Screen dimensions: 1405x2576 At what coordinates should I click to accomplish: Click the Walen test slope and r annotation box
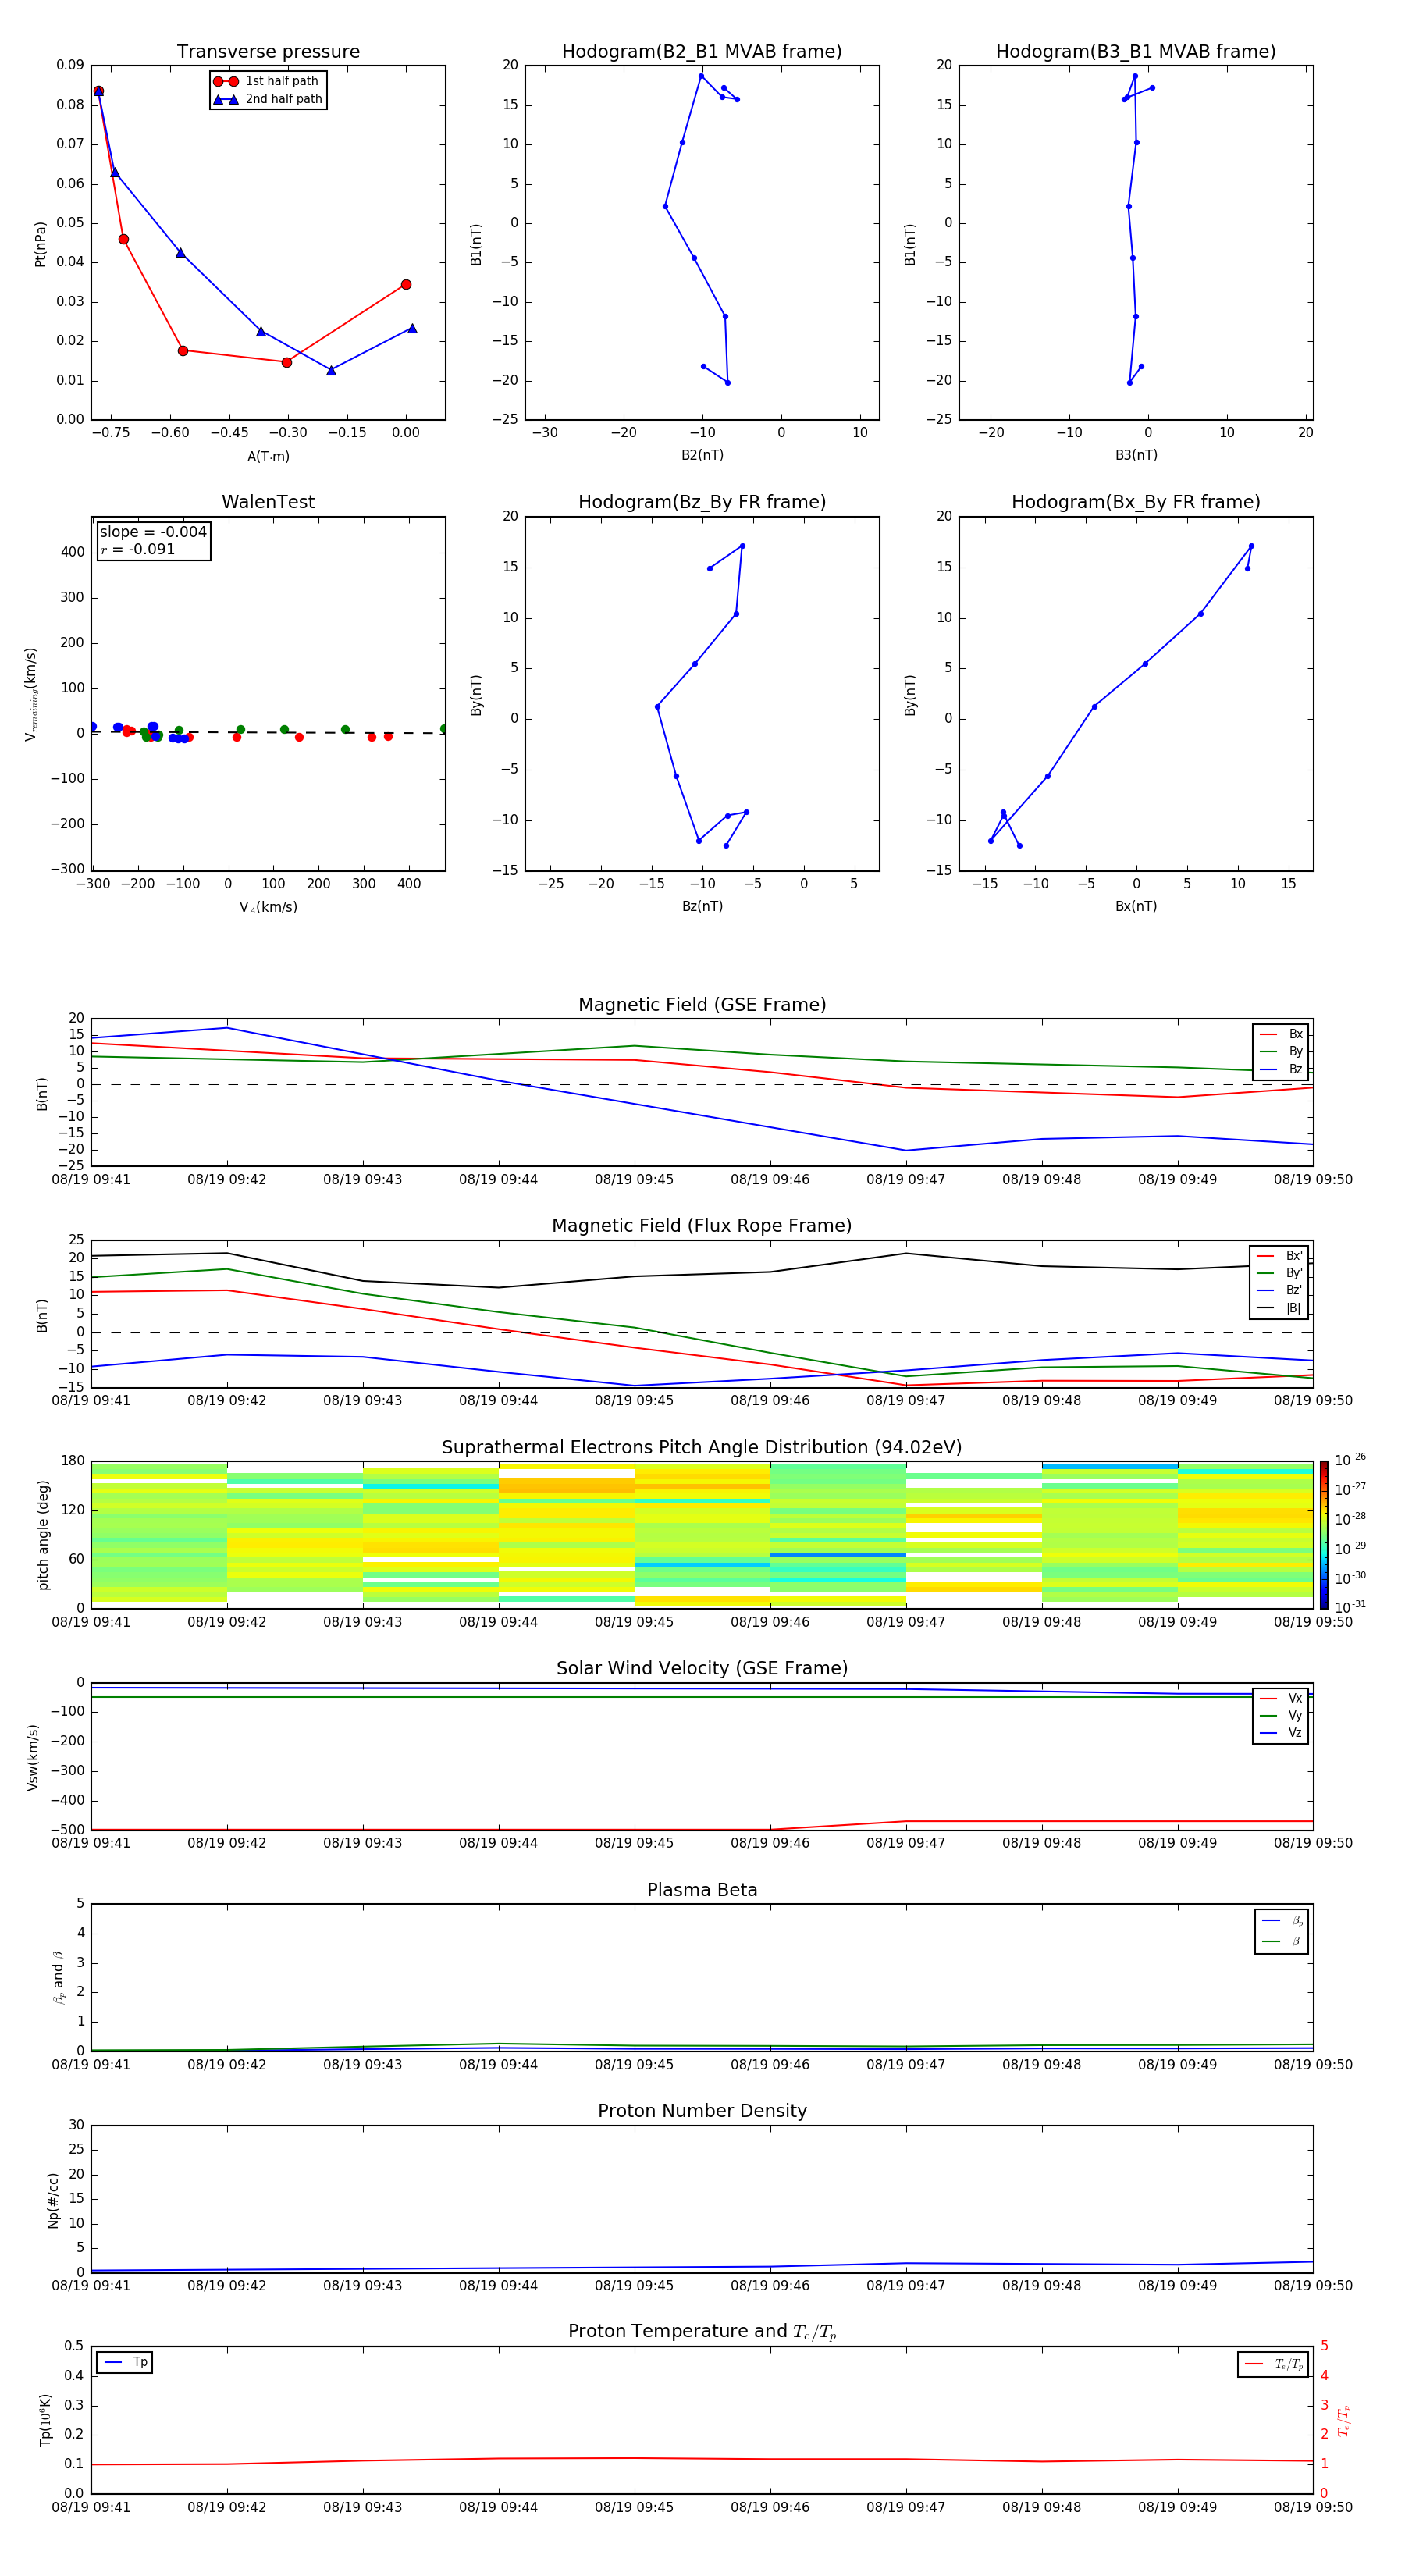click(153, 540)
